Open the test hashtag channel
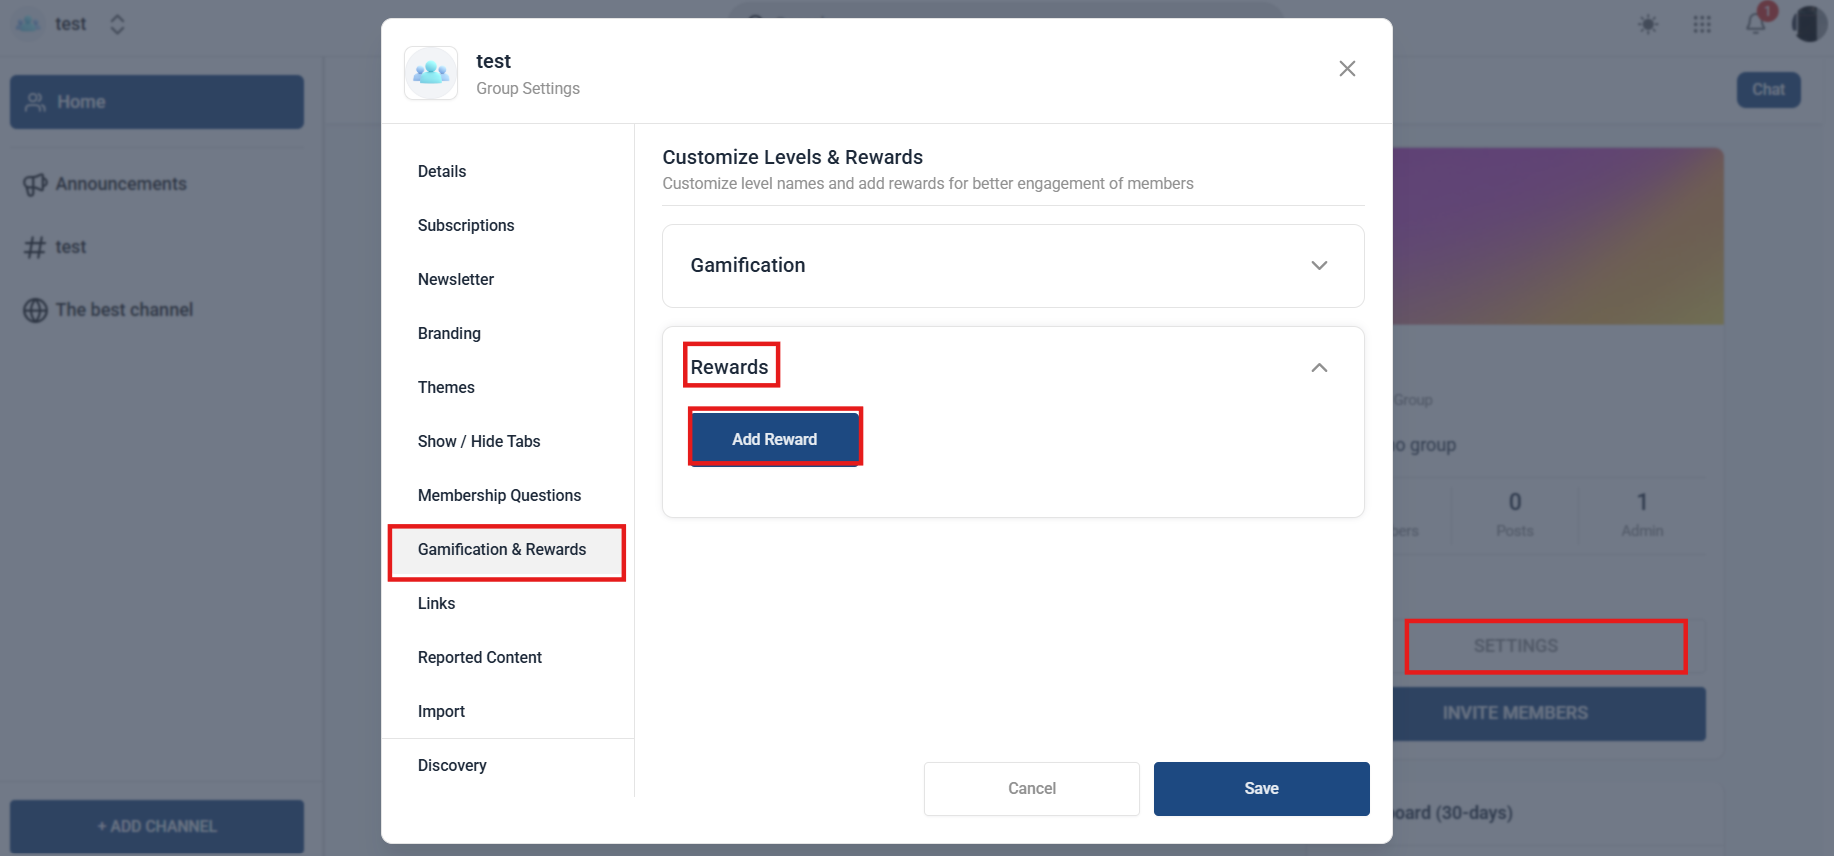Image resolution: width=1834 pixels, height=856 pixels. 70,247
